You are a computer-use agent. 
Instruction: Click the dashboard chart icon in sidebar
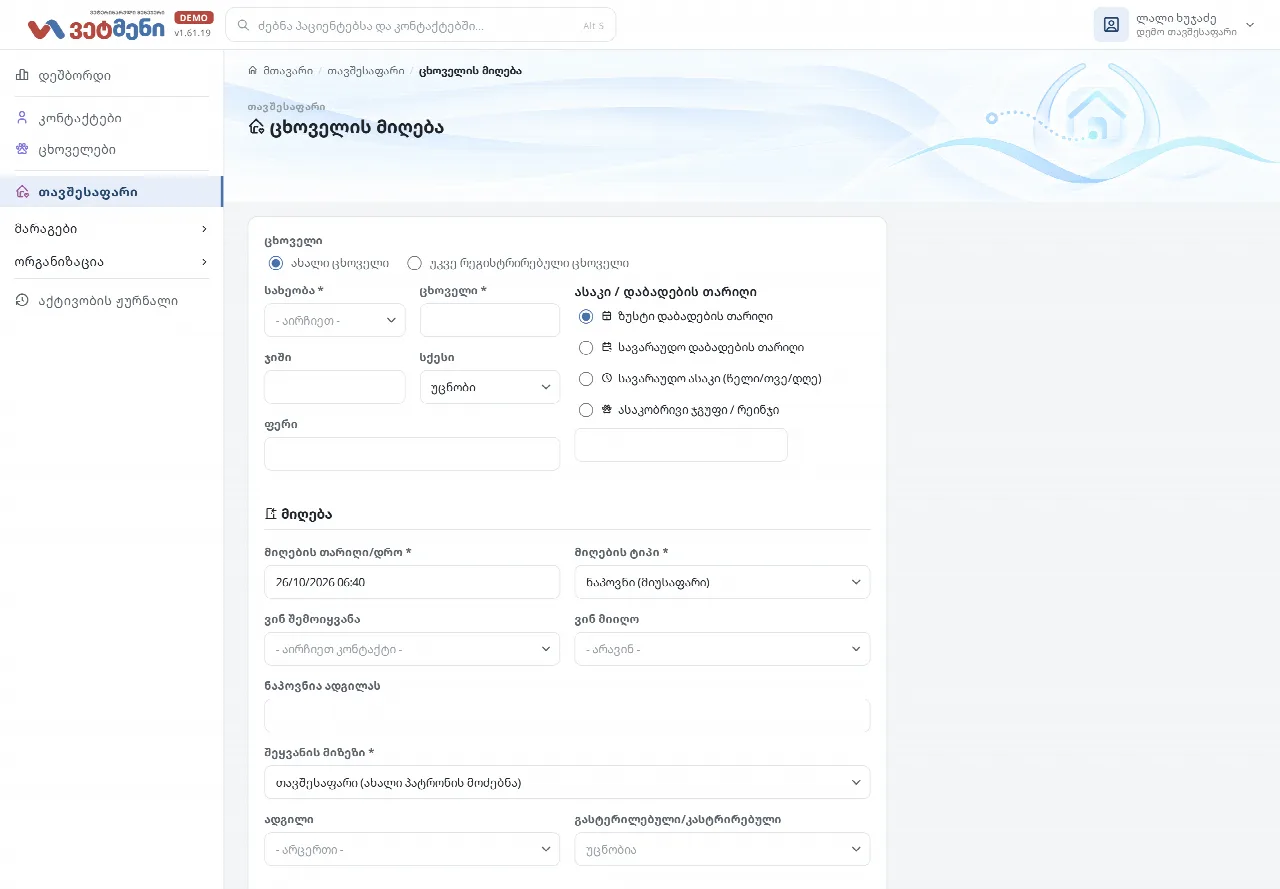tap(22, 75)
